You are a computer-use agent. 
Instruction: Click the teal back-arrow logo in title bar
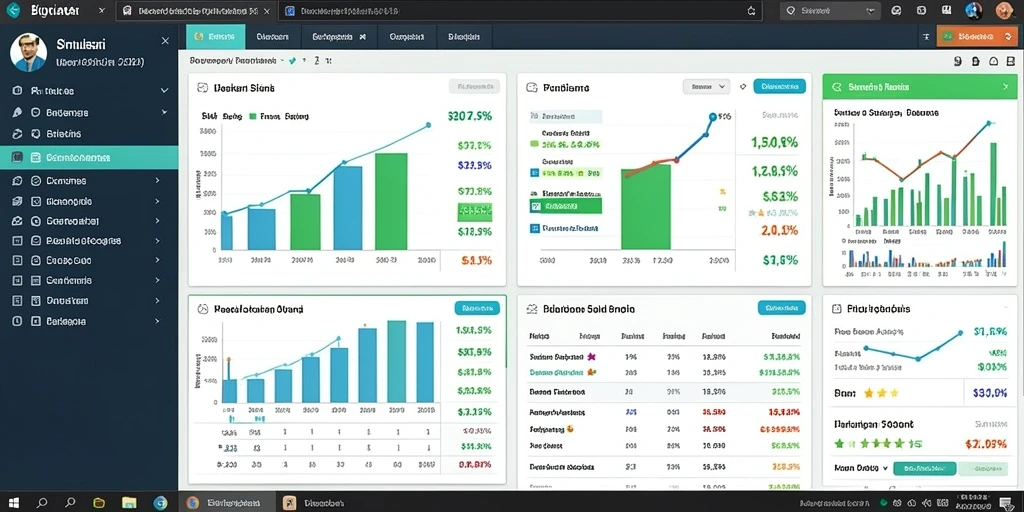(x=12, y=10)
